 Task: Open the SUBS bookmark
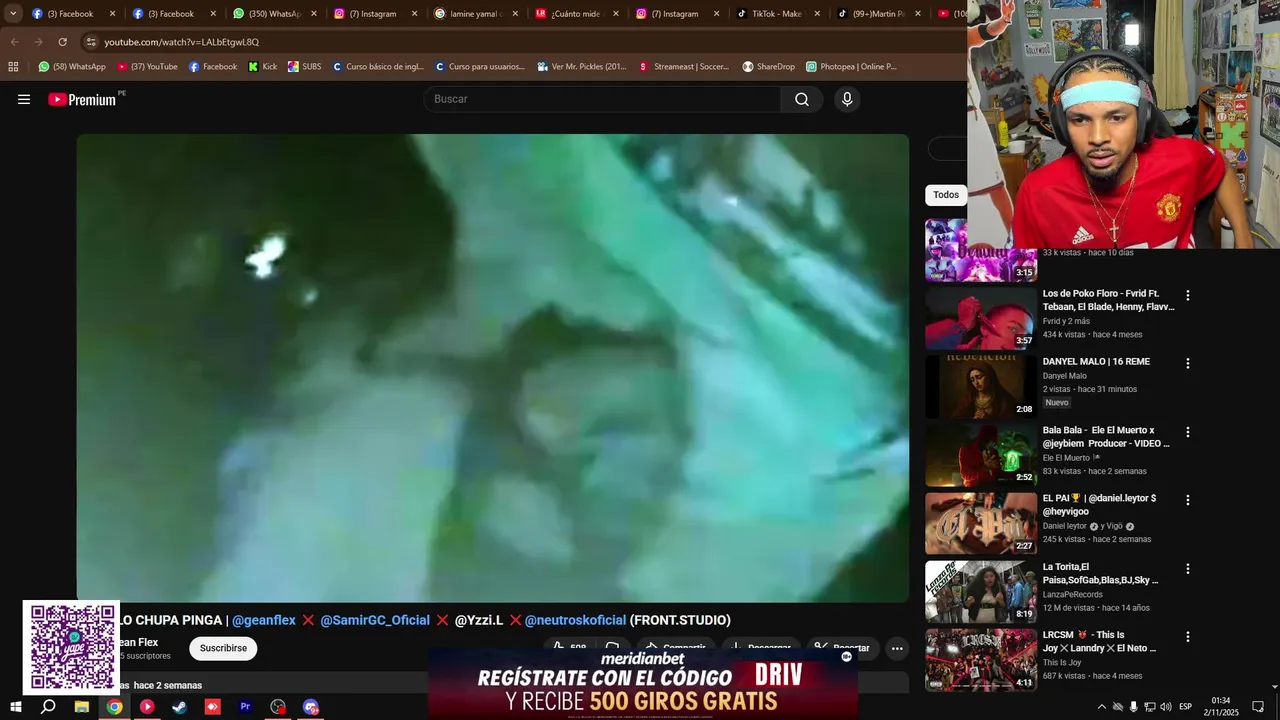coord(304,67)
